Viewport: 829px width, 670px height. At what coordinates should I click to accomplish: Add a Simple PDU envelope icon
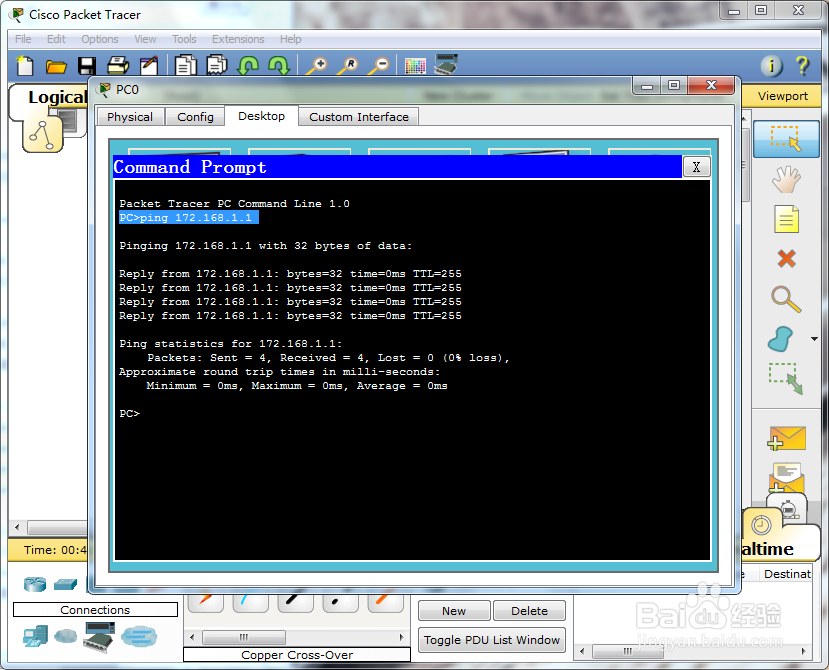[787, 438]
